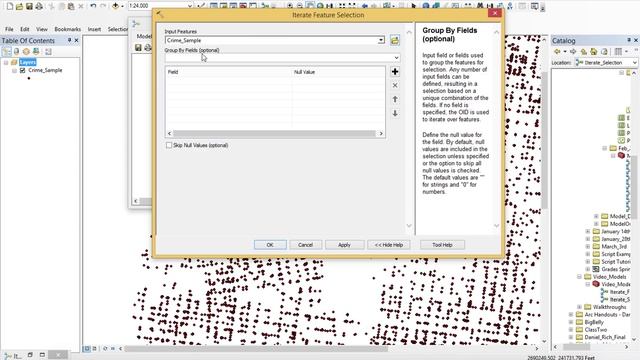This screenshot has width=640, height=360.
Task: Click the New document icon in the toolbar
Action: [x=9, y=6]
